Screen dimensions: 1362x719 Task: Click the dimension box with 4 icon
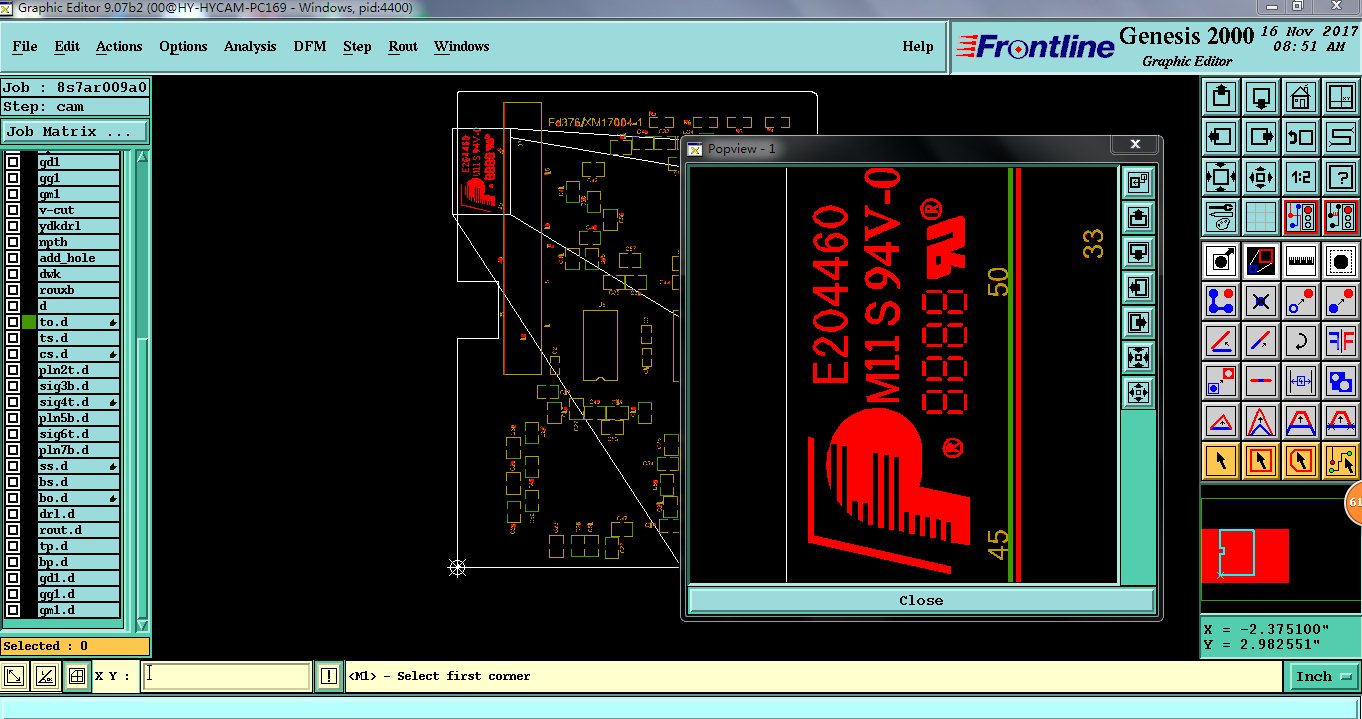pyautogui.click(x=1301, y=381)
